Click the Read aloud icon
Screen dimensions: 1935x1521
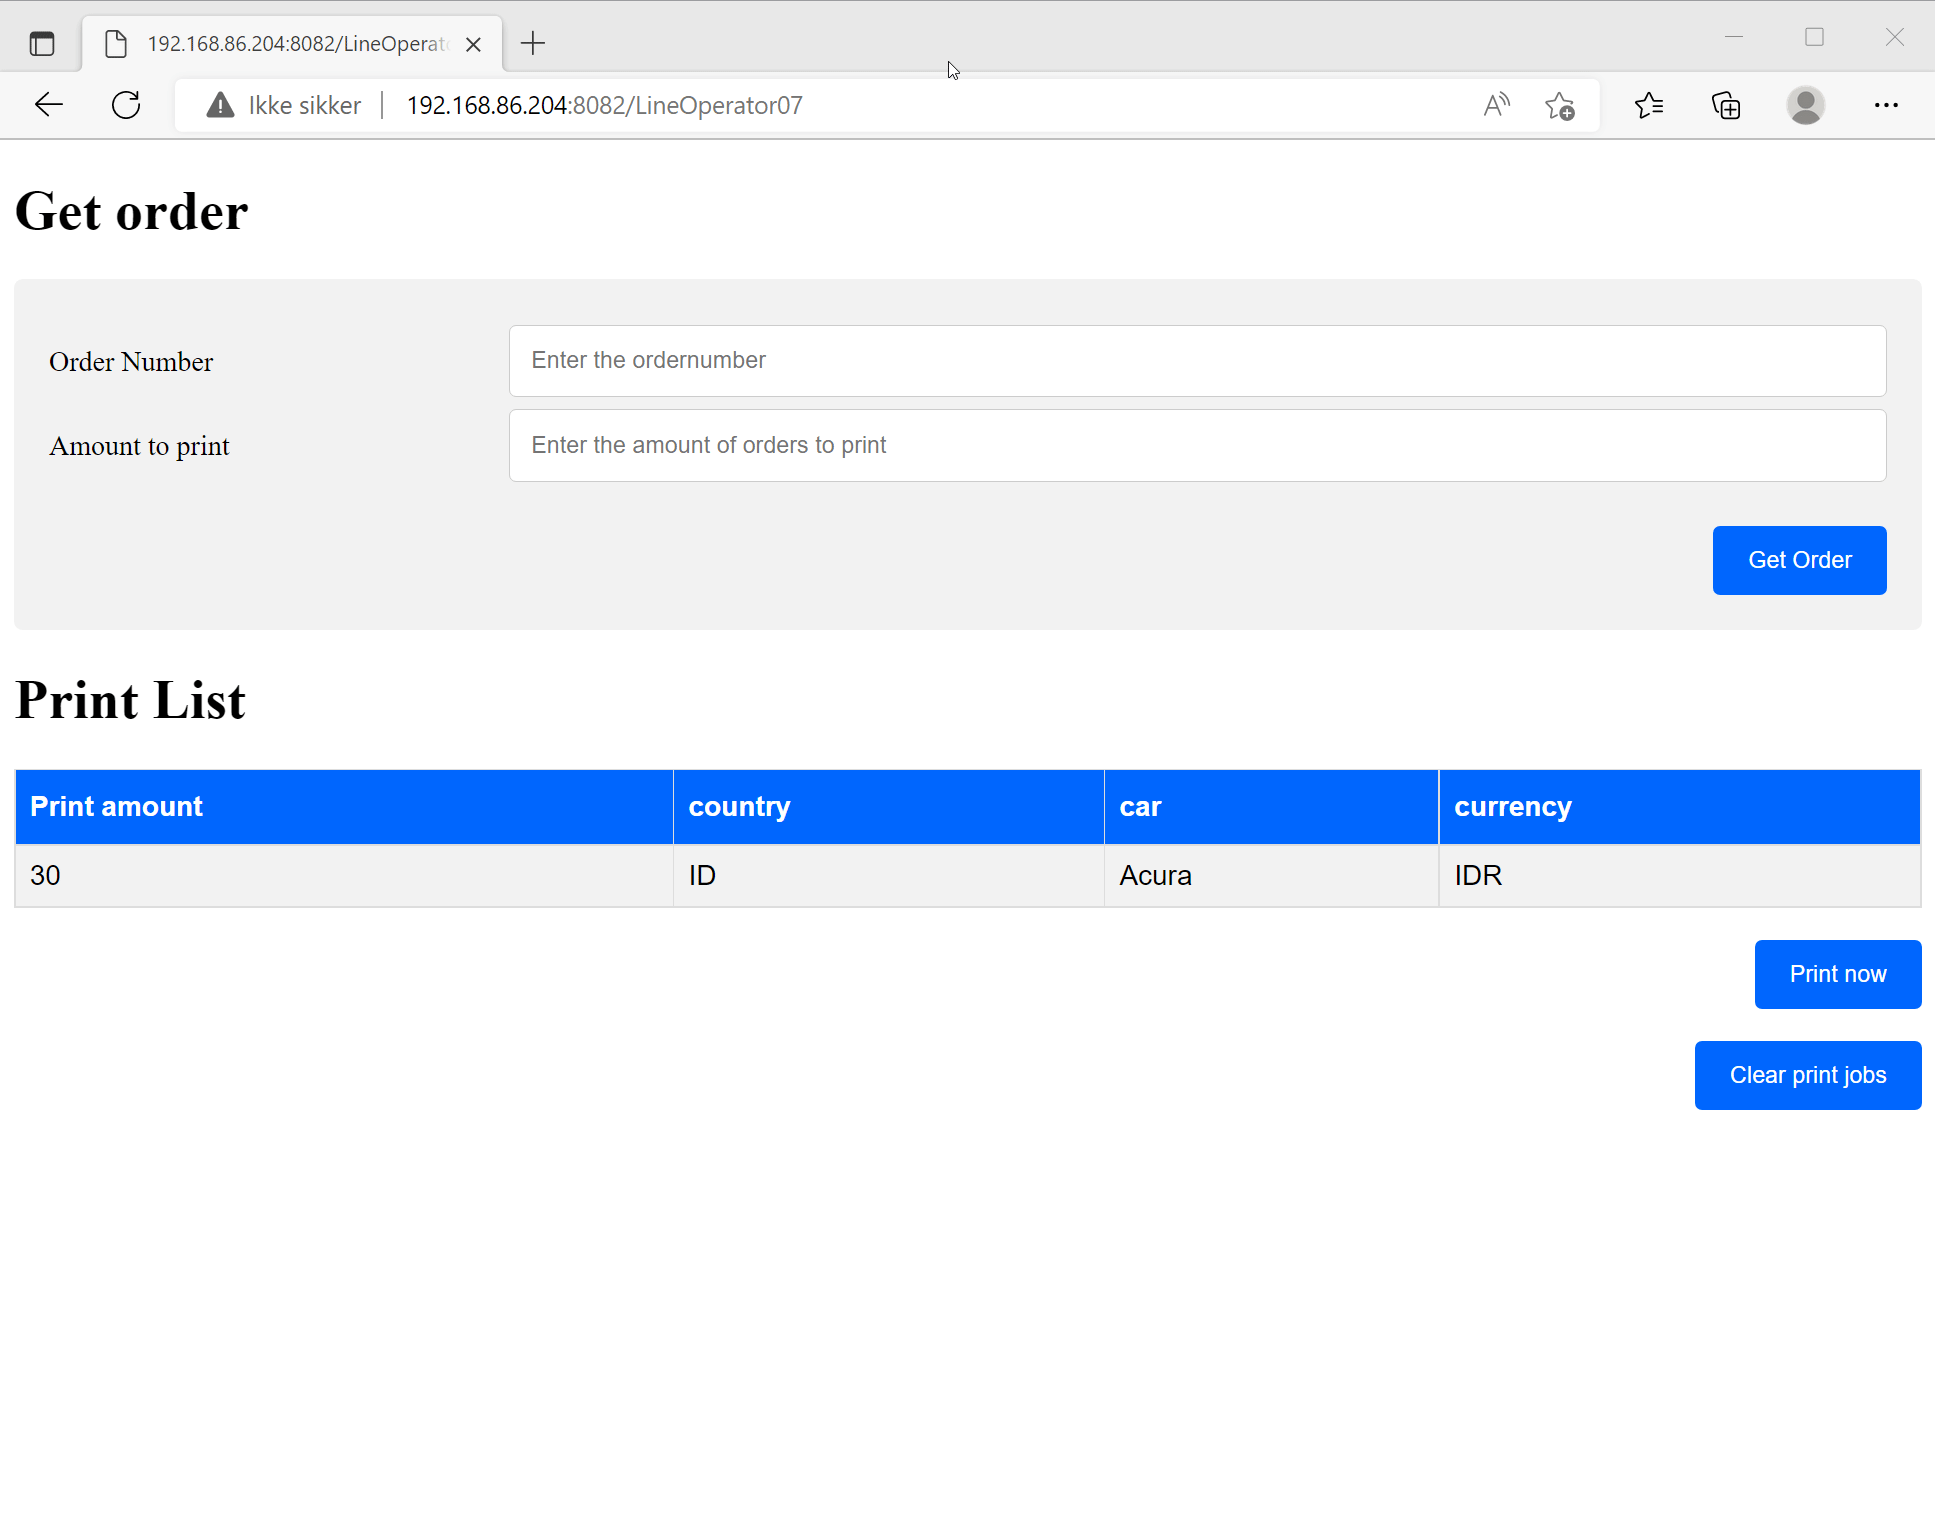(1496, 105)
